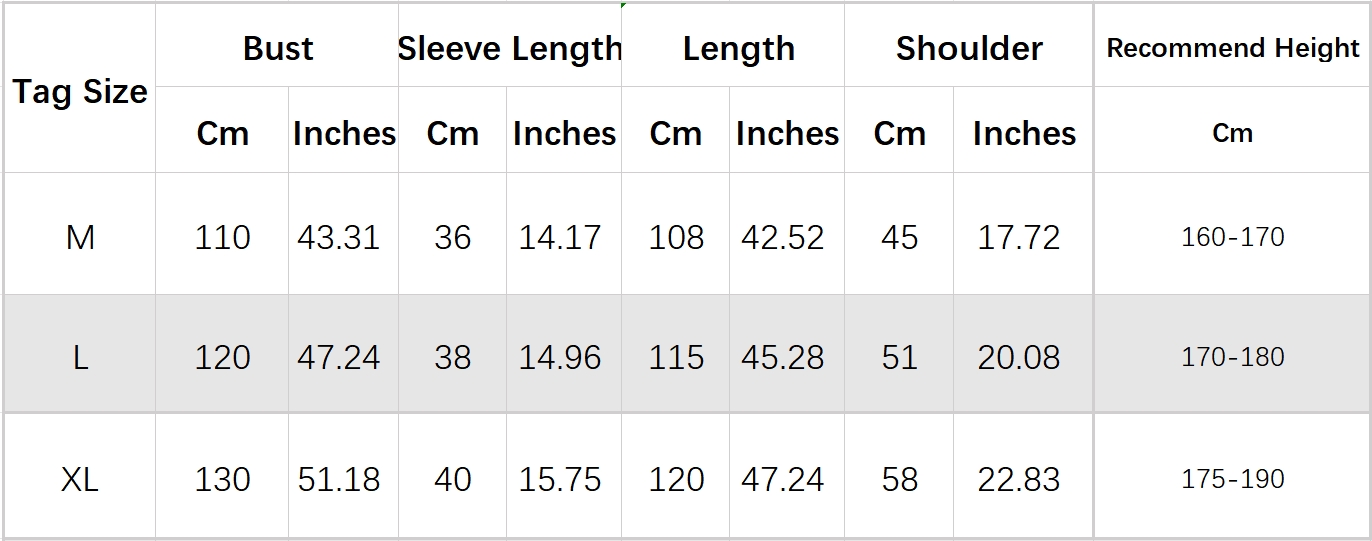Click sleeve length cell showing 14.96

coord(560,358)
